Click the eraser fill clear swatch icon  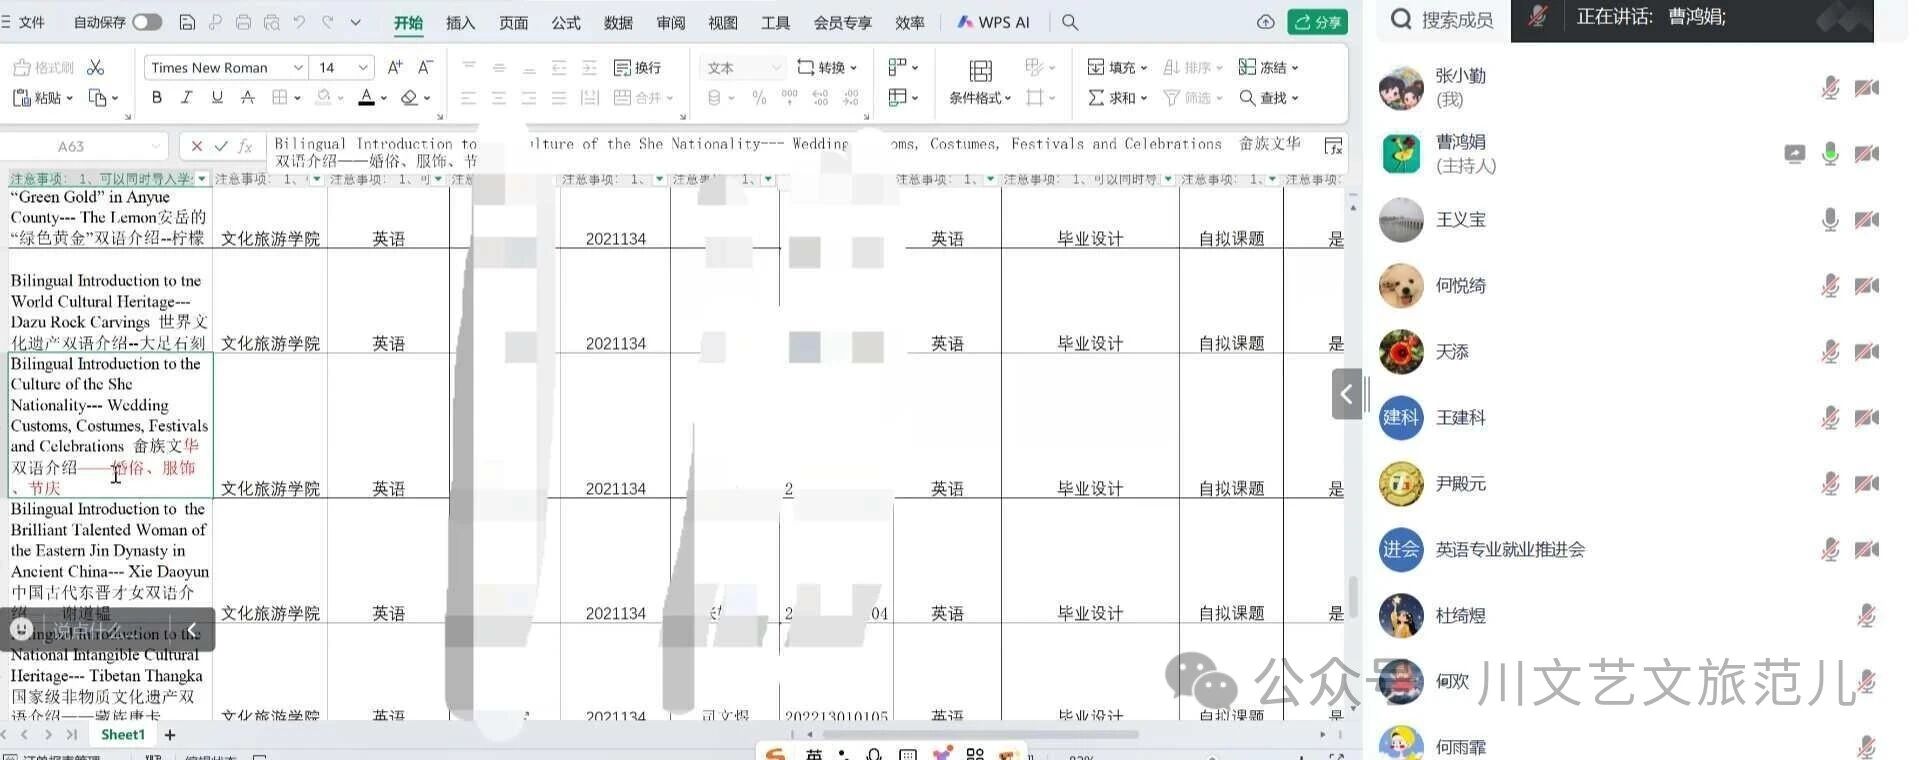point(409,97)
